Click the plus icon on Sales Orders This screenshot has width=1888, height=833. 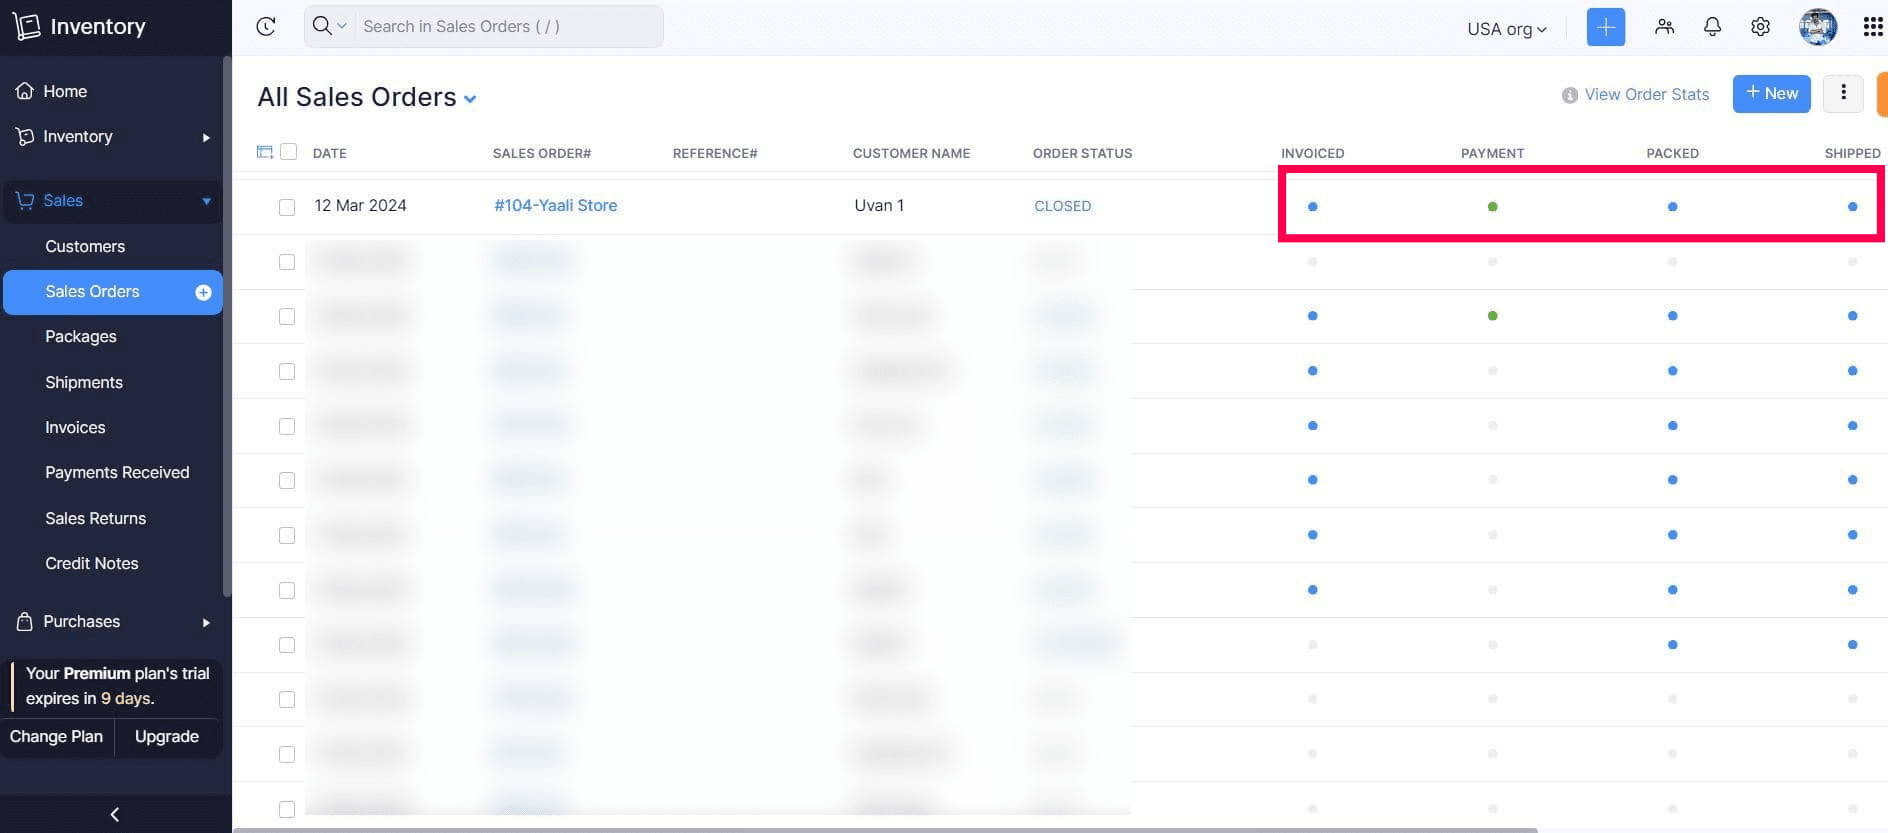tap(203, 292)
